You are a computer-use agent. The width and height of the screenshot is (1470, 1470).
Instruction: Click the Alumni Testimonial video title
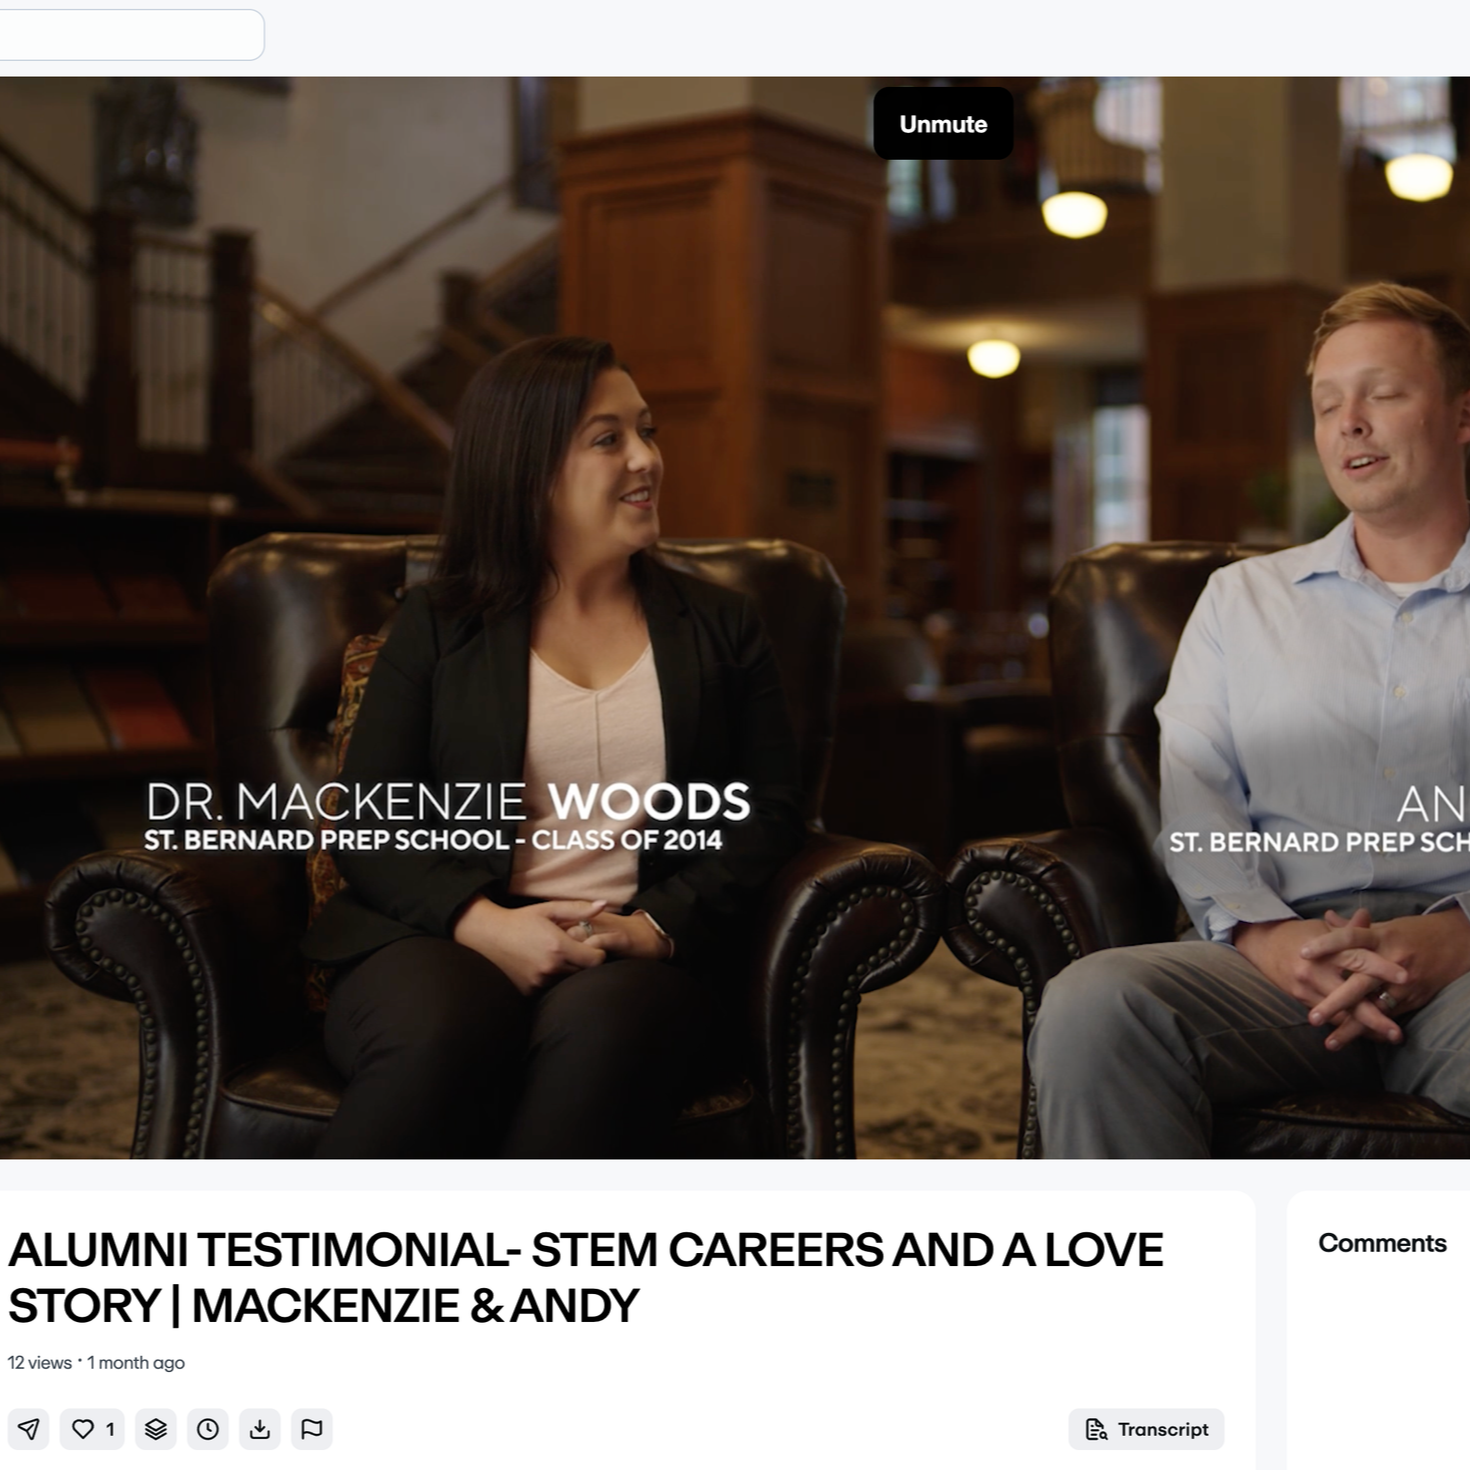tap(585, 1278)
